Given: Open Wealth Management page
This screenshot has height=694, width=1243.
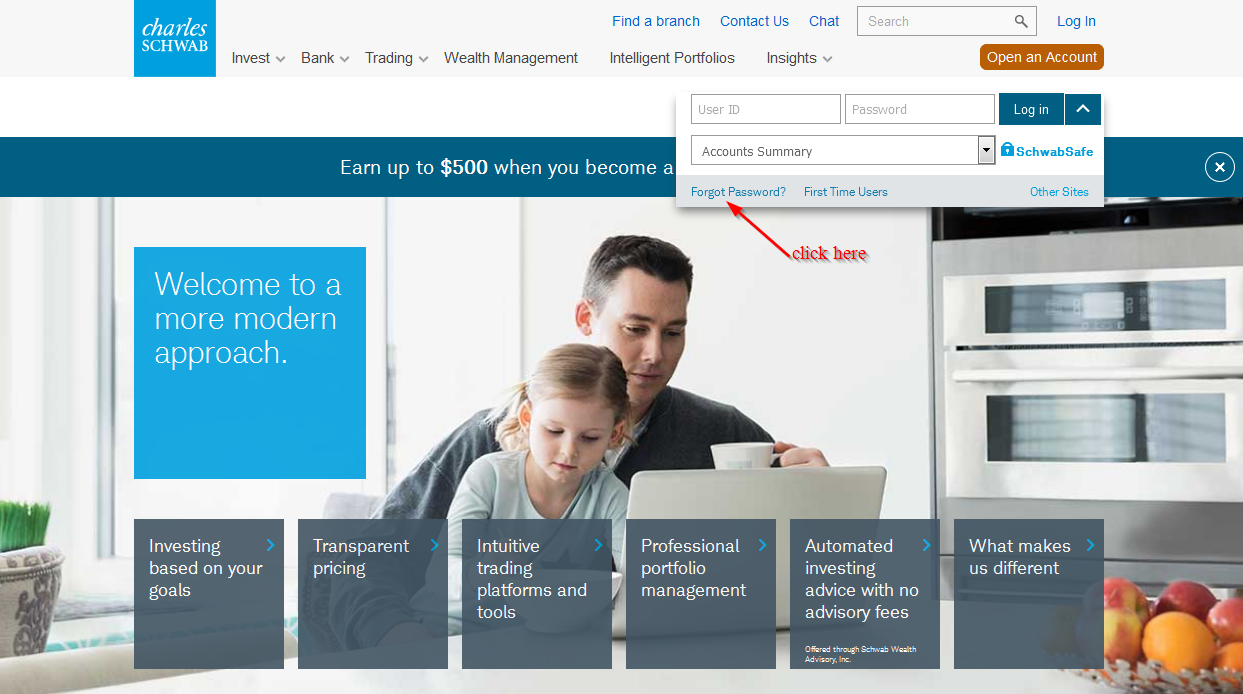Looking at the screenshot, I should coord(511,58).
